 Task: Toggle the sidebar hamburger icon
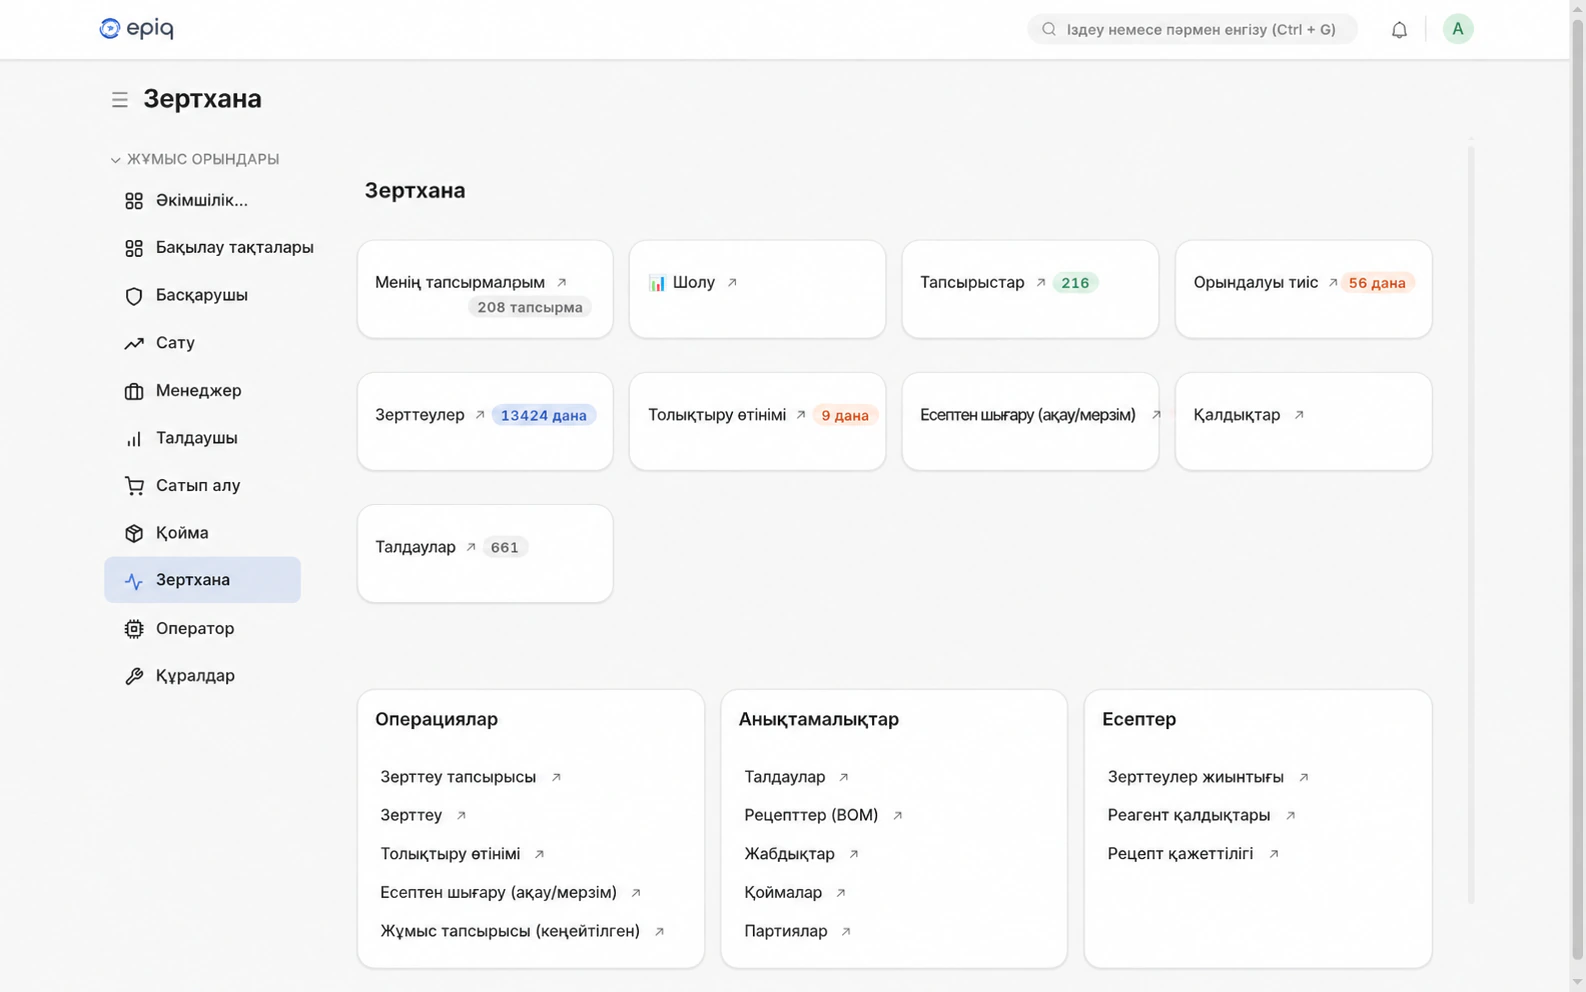pyautogui.click(x=120, y=100)
